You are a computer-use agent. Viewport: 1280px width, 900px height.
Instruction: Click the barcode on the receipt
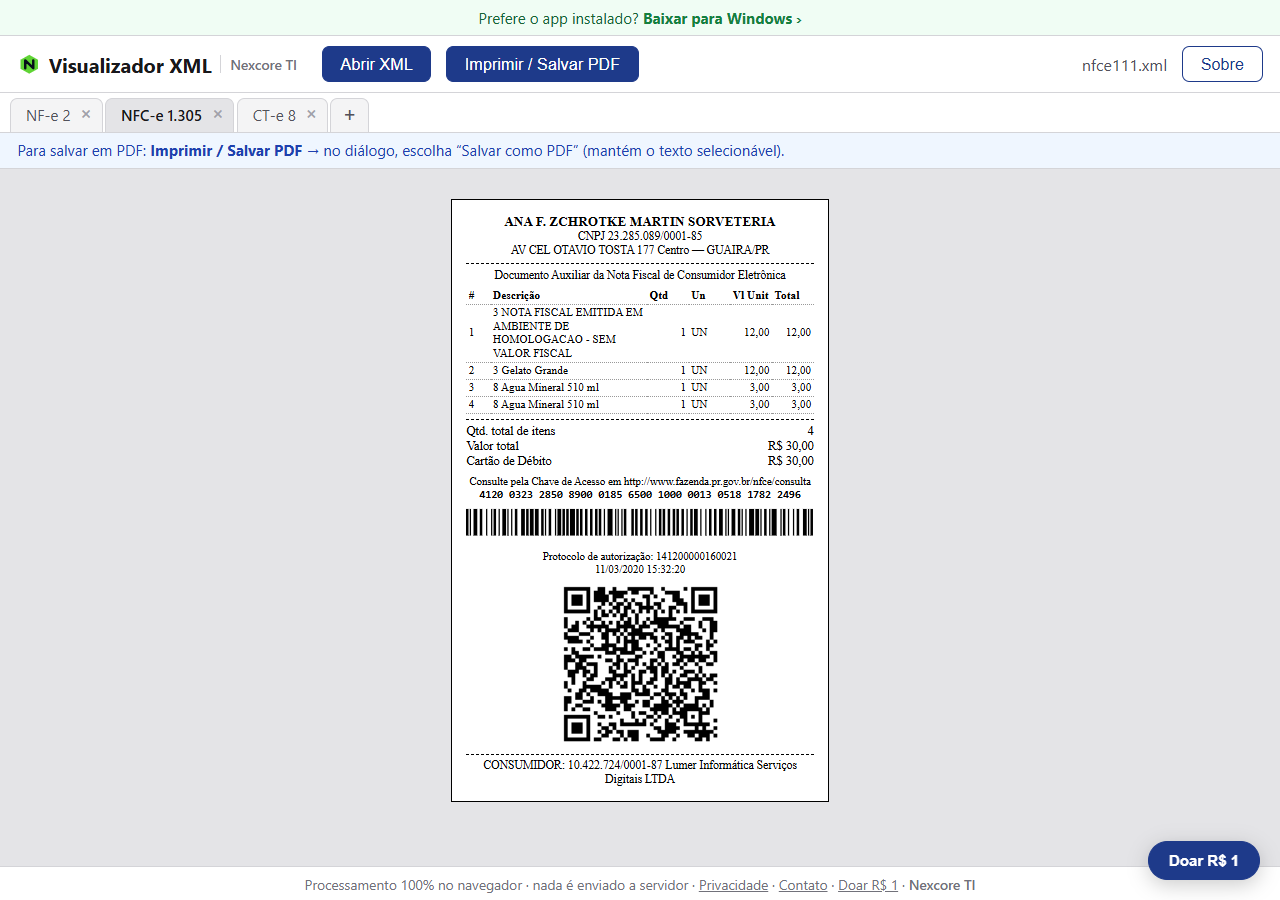[640, 522]
